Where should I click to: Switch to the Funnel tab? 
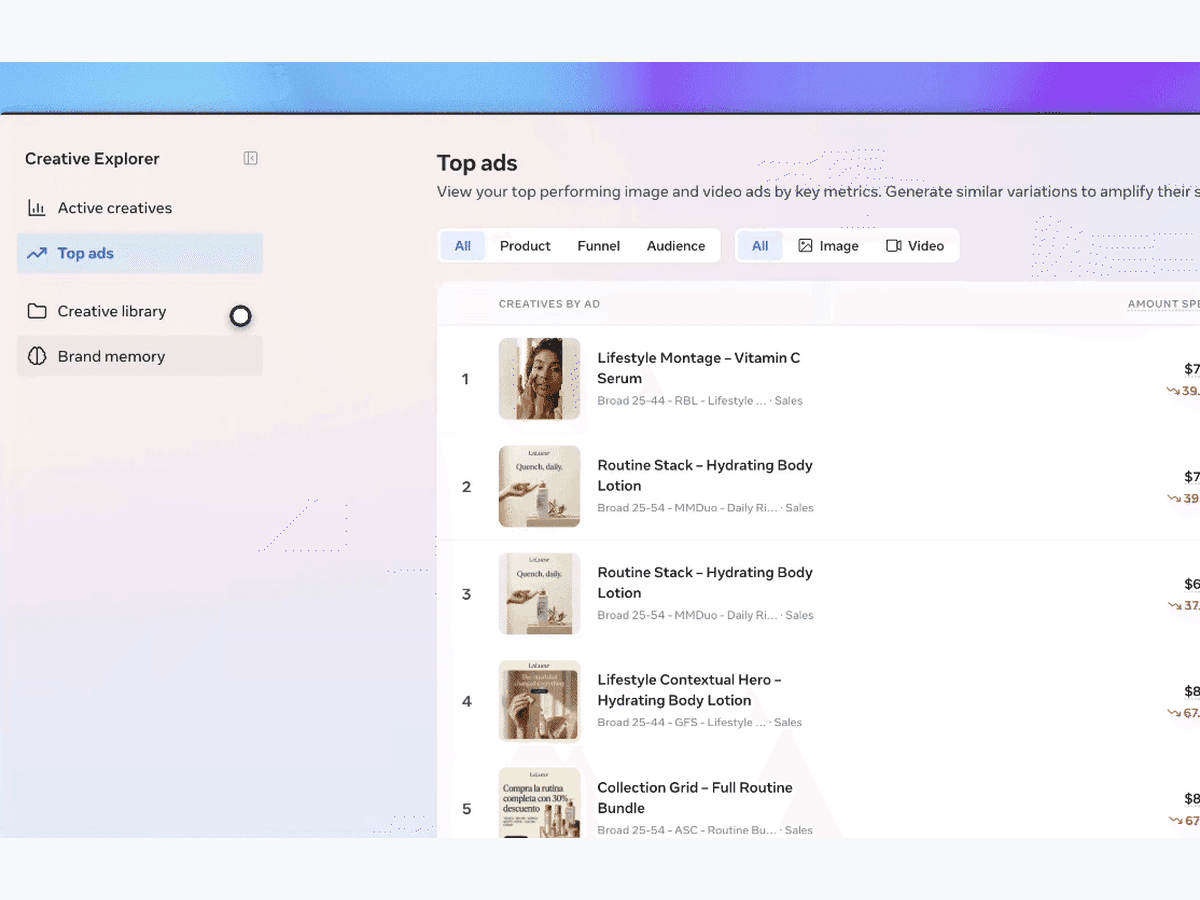599,246
